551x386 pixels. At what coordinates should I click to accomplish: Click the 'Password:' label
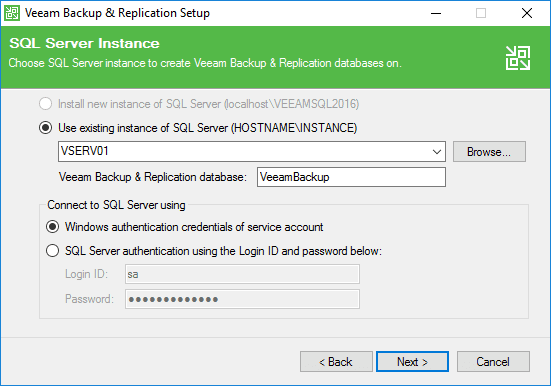[89, 299]
